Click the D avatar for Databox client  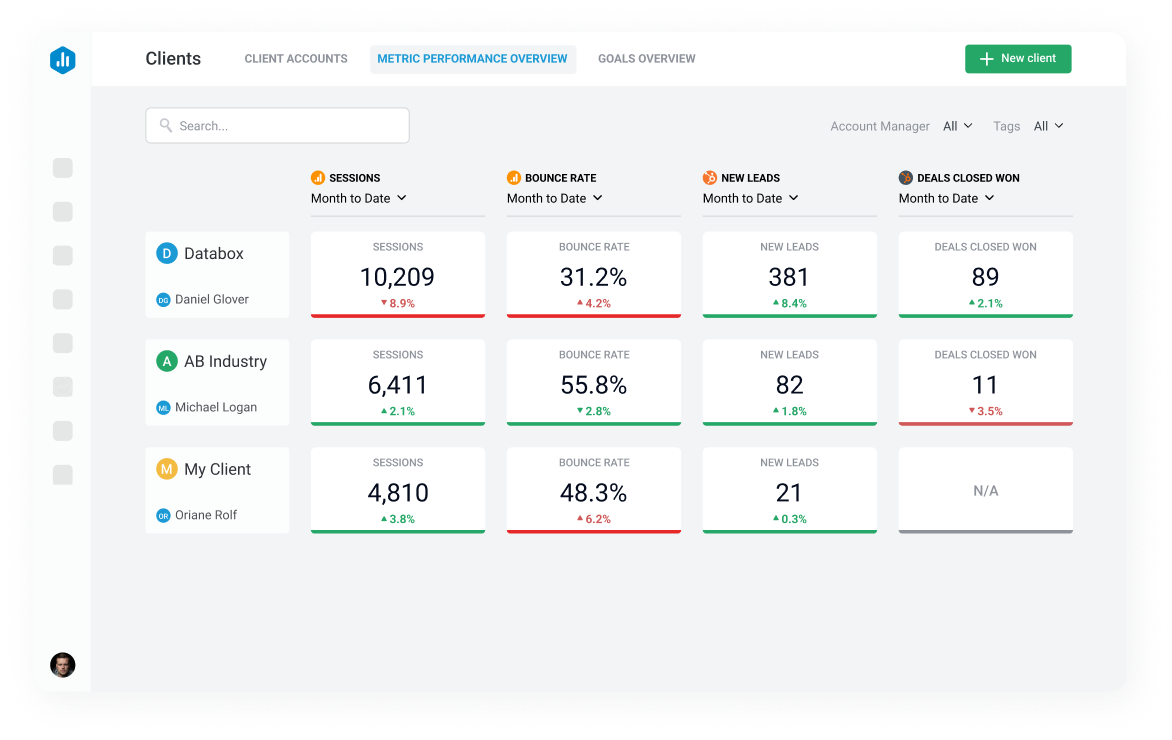click(167, 253)
